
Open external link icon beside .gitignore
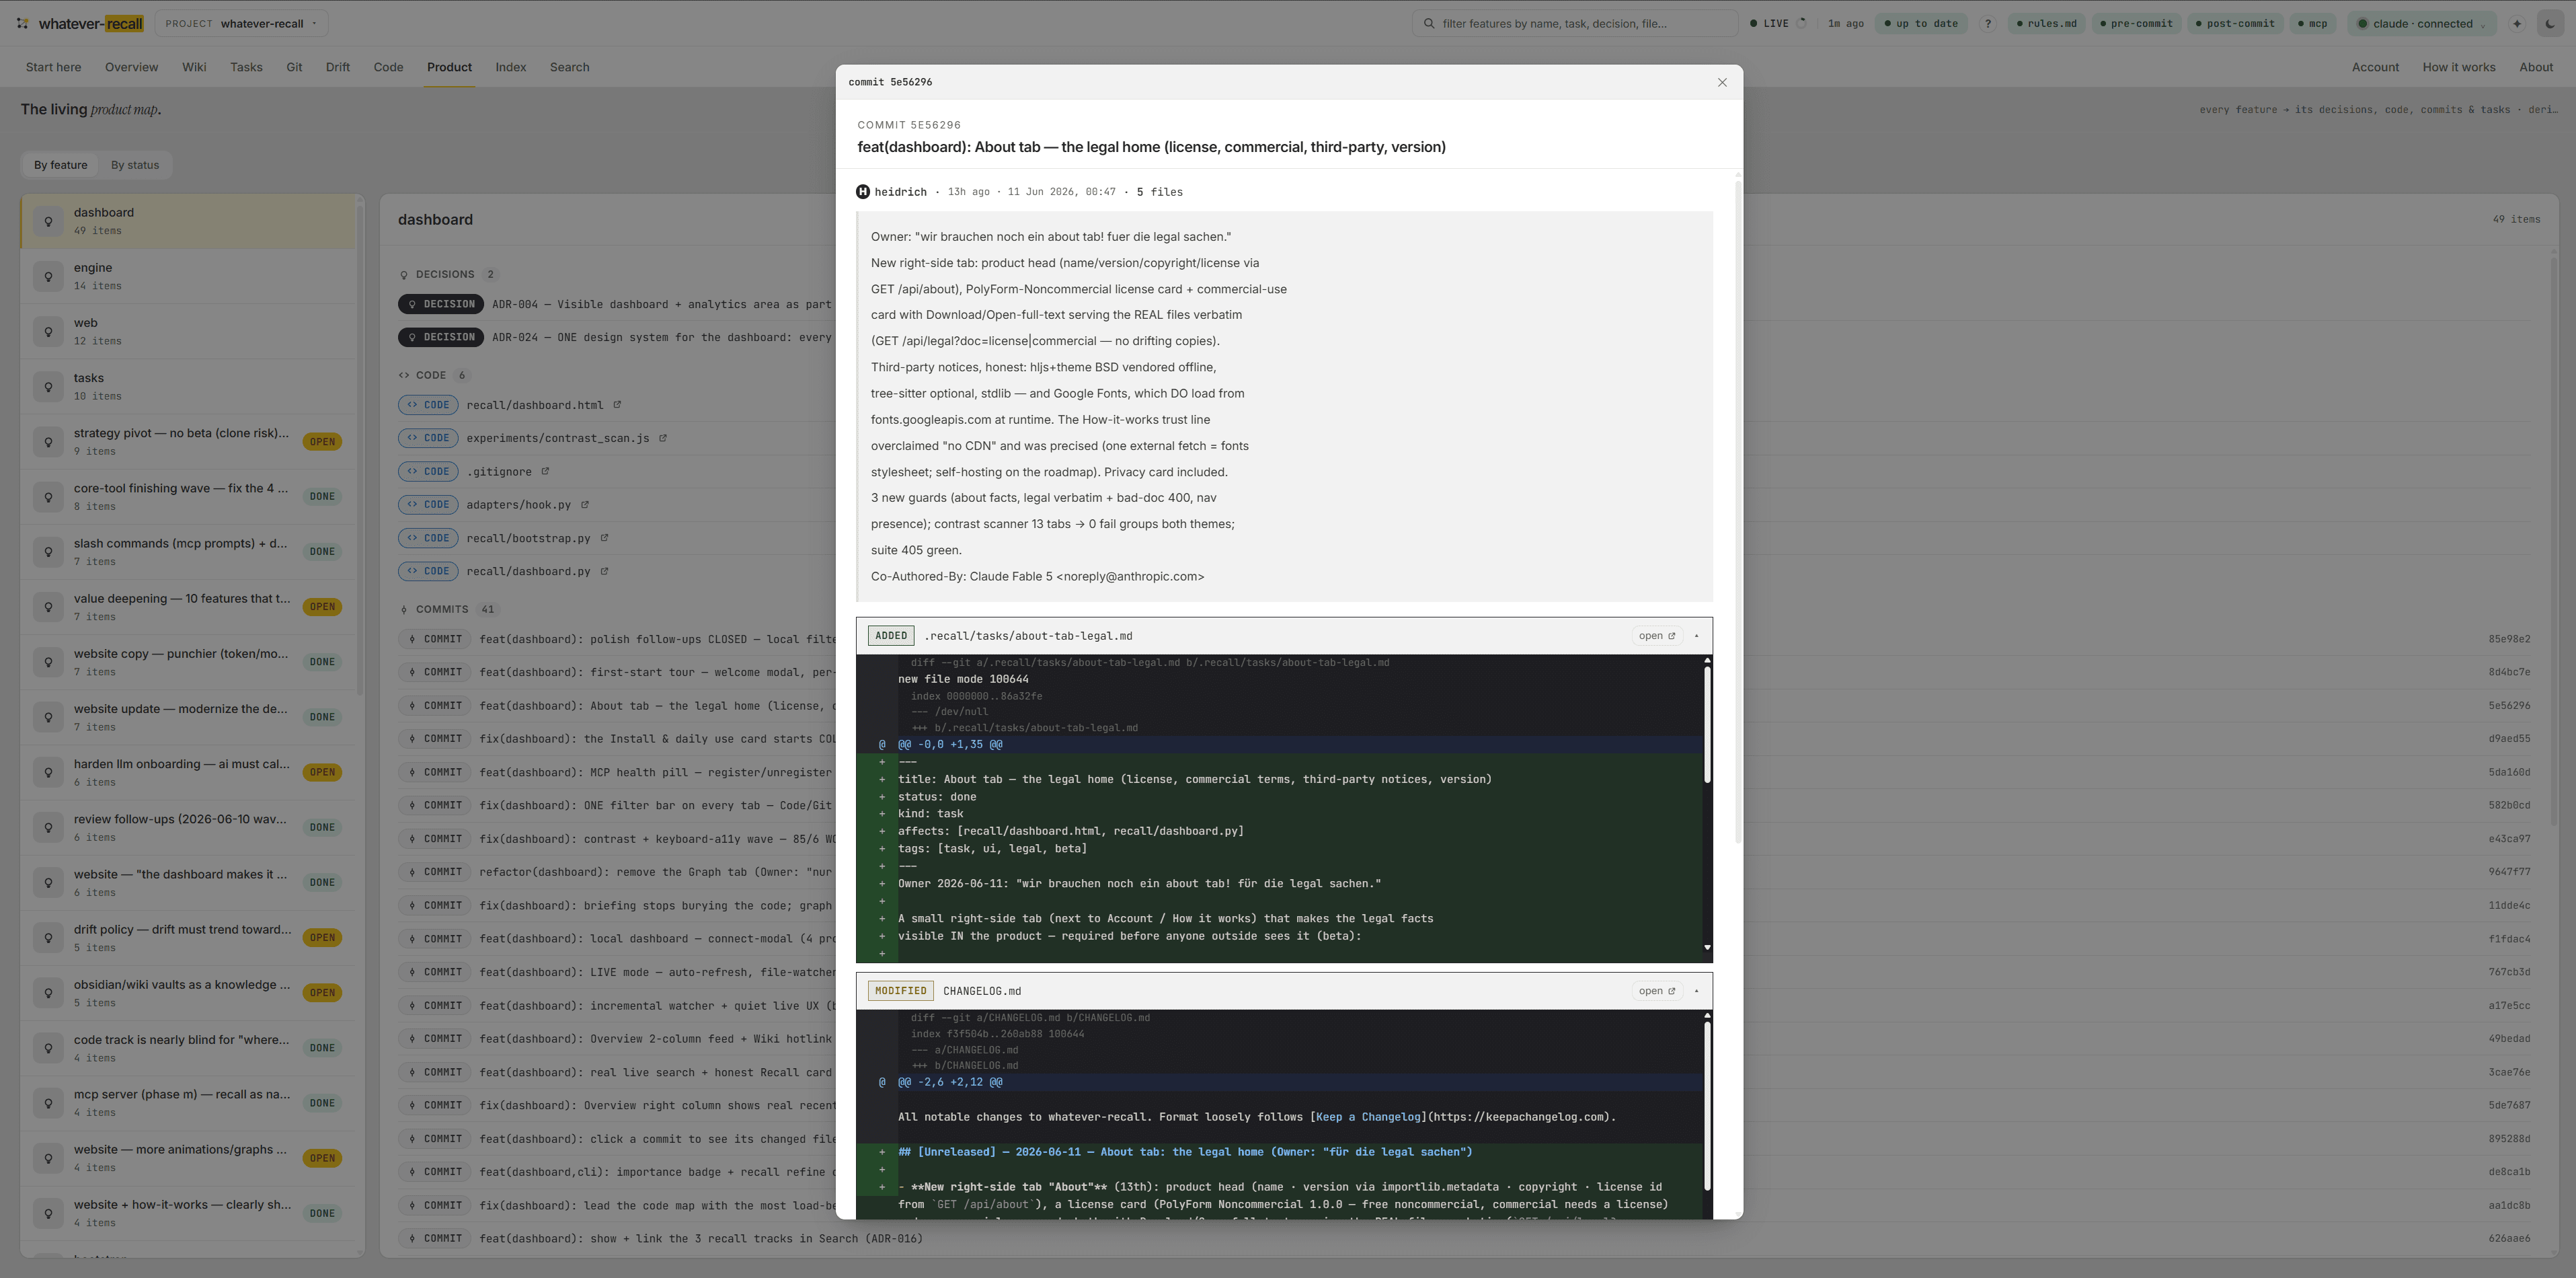[545, 471]
